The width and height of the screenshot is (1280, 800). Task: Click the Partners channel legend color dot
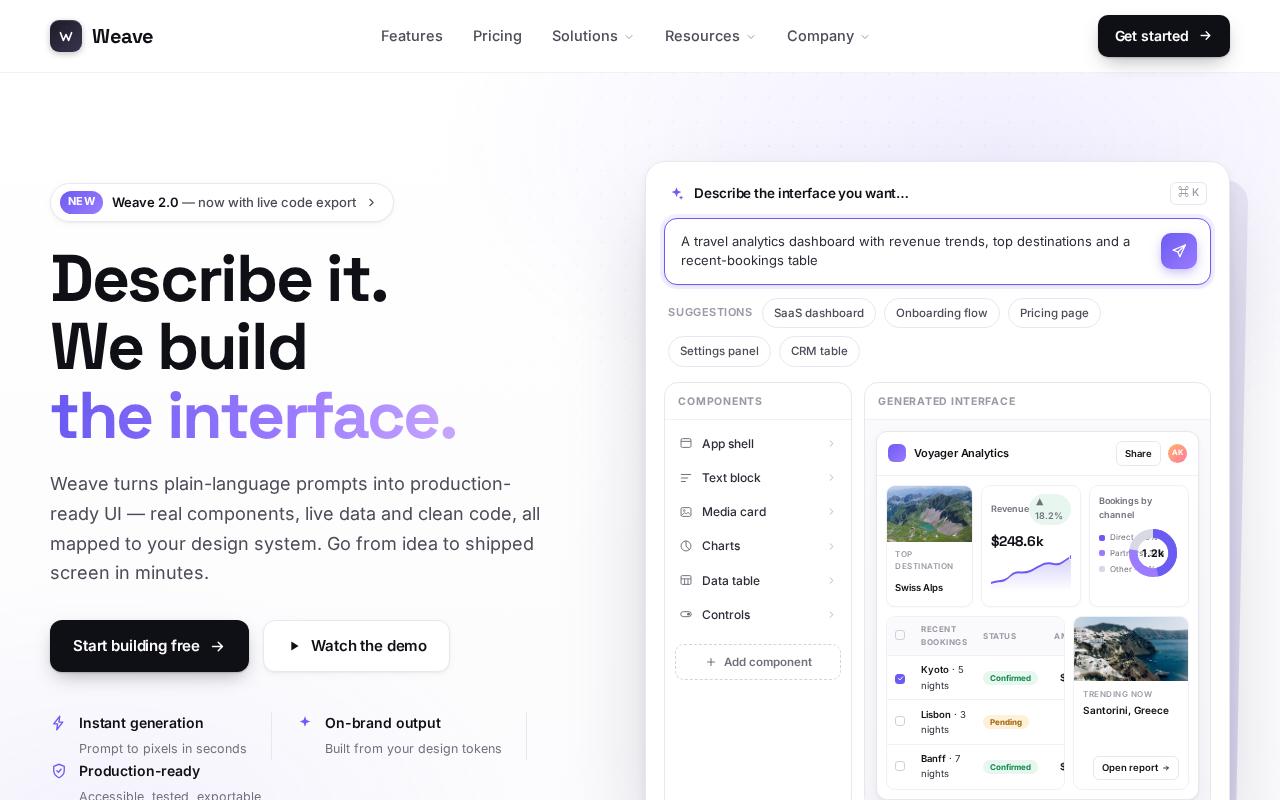(1102, 553)
